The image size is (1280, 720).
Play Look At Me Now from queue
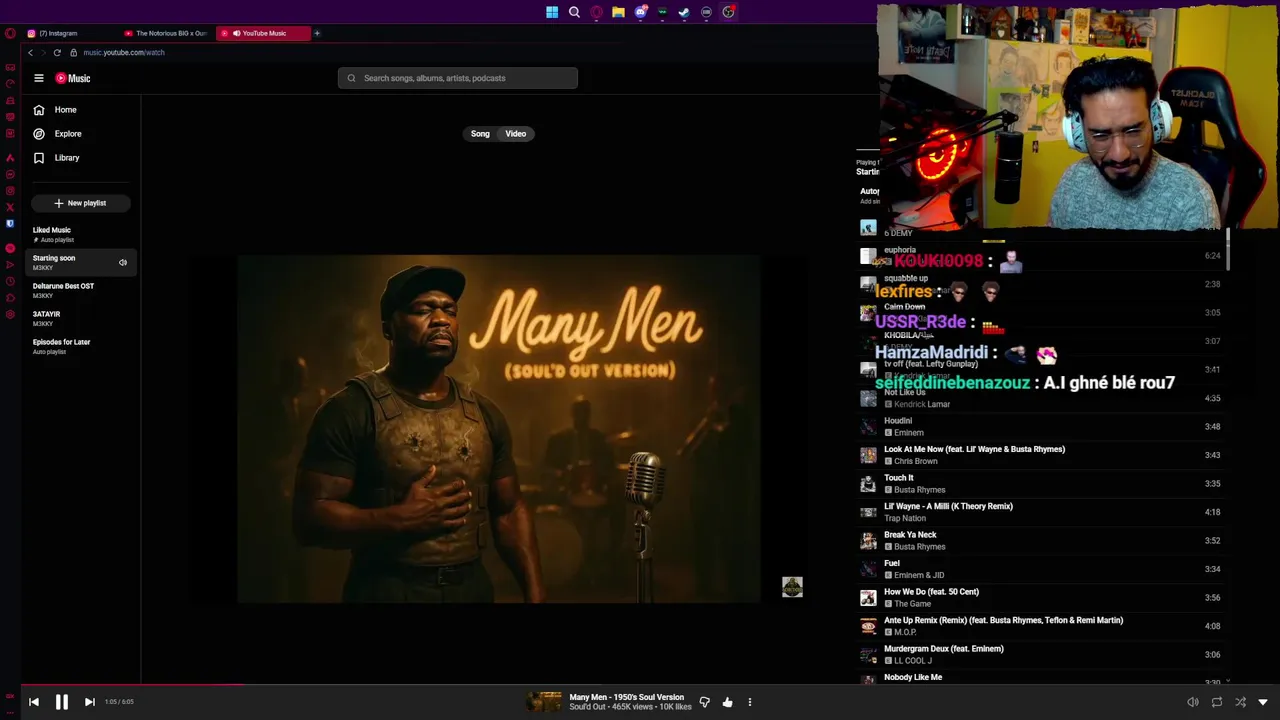1040,455
